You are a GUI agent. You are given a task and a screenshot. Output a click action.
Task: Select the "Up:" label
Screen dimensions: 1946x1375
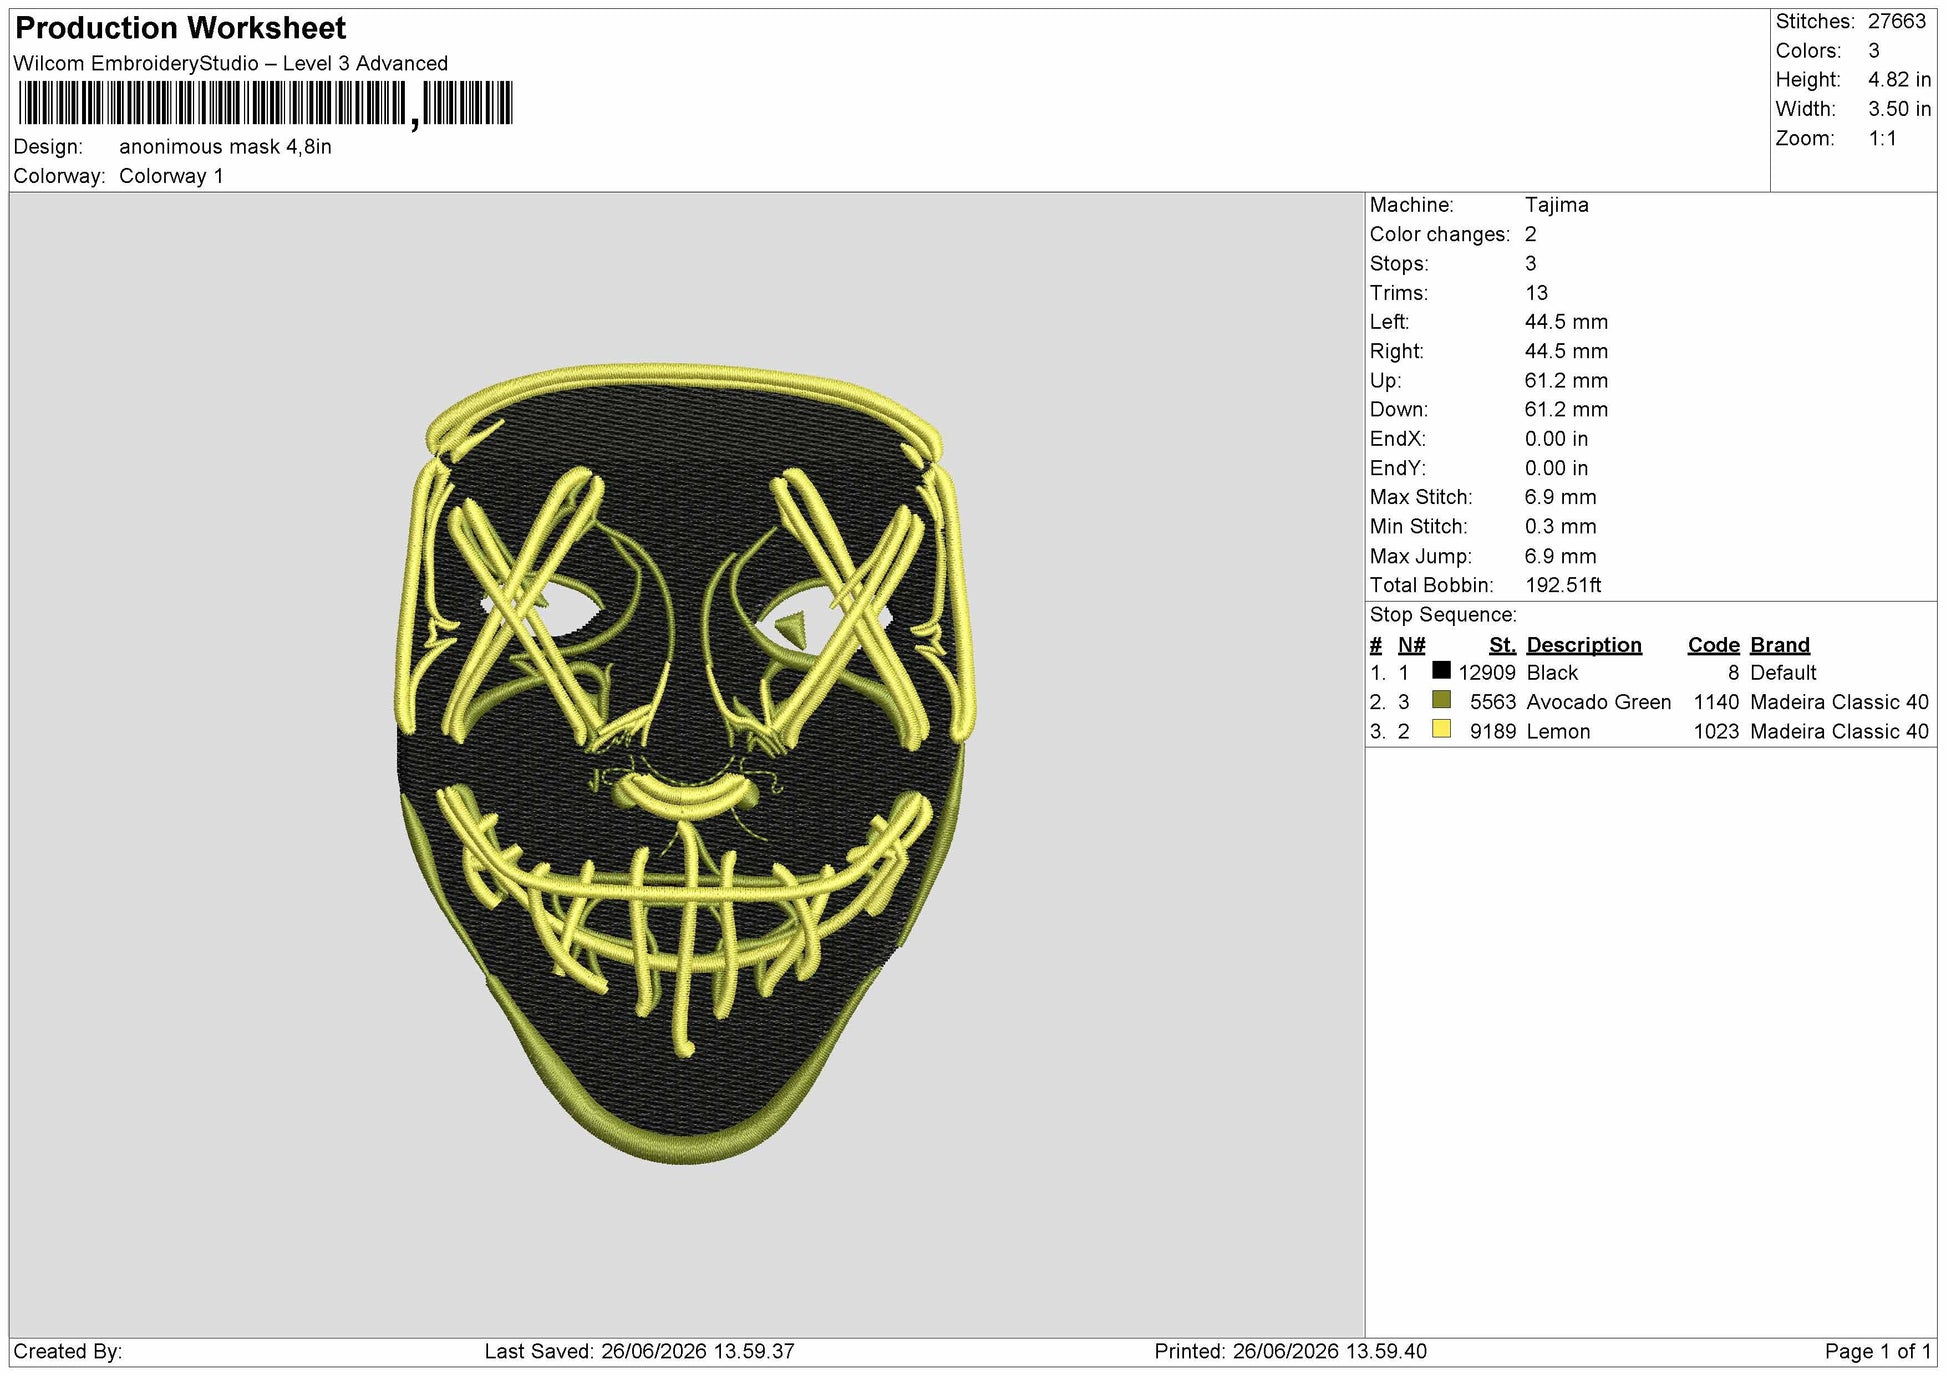pos(1386,381)
